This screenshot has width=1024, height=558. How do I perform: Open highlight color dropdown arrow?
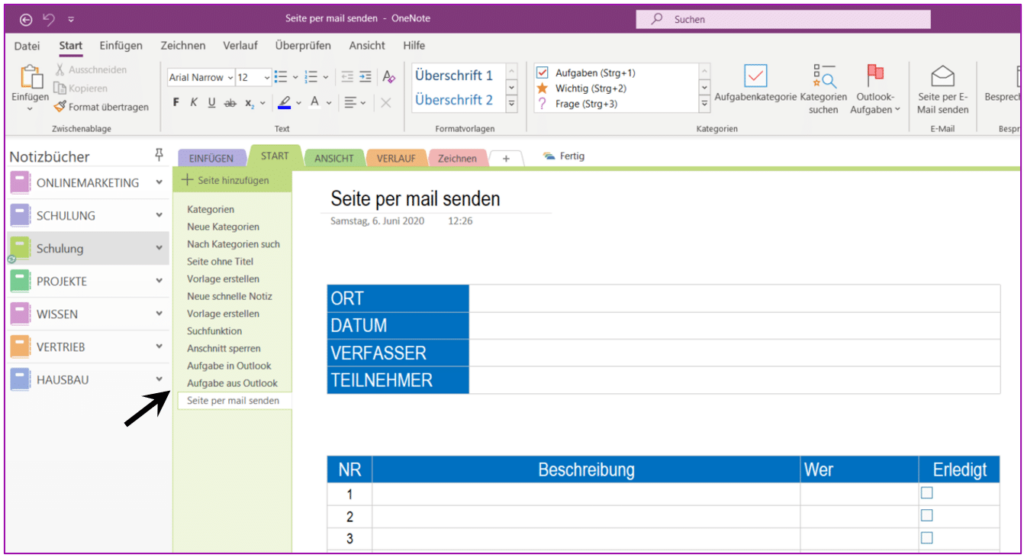click(x=298, y=103)
